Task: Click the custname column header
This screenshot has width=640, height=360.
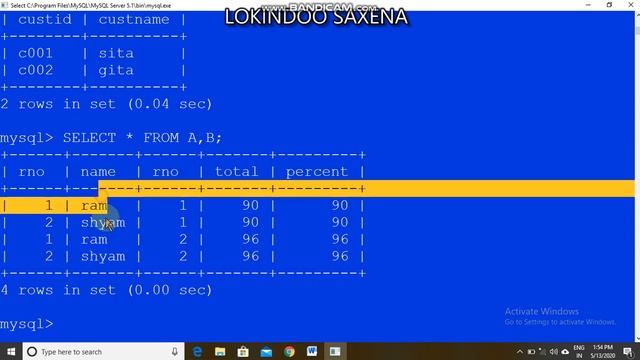Action: pyautogui.click(x=134, y=19)
